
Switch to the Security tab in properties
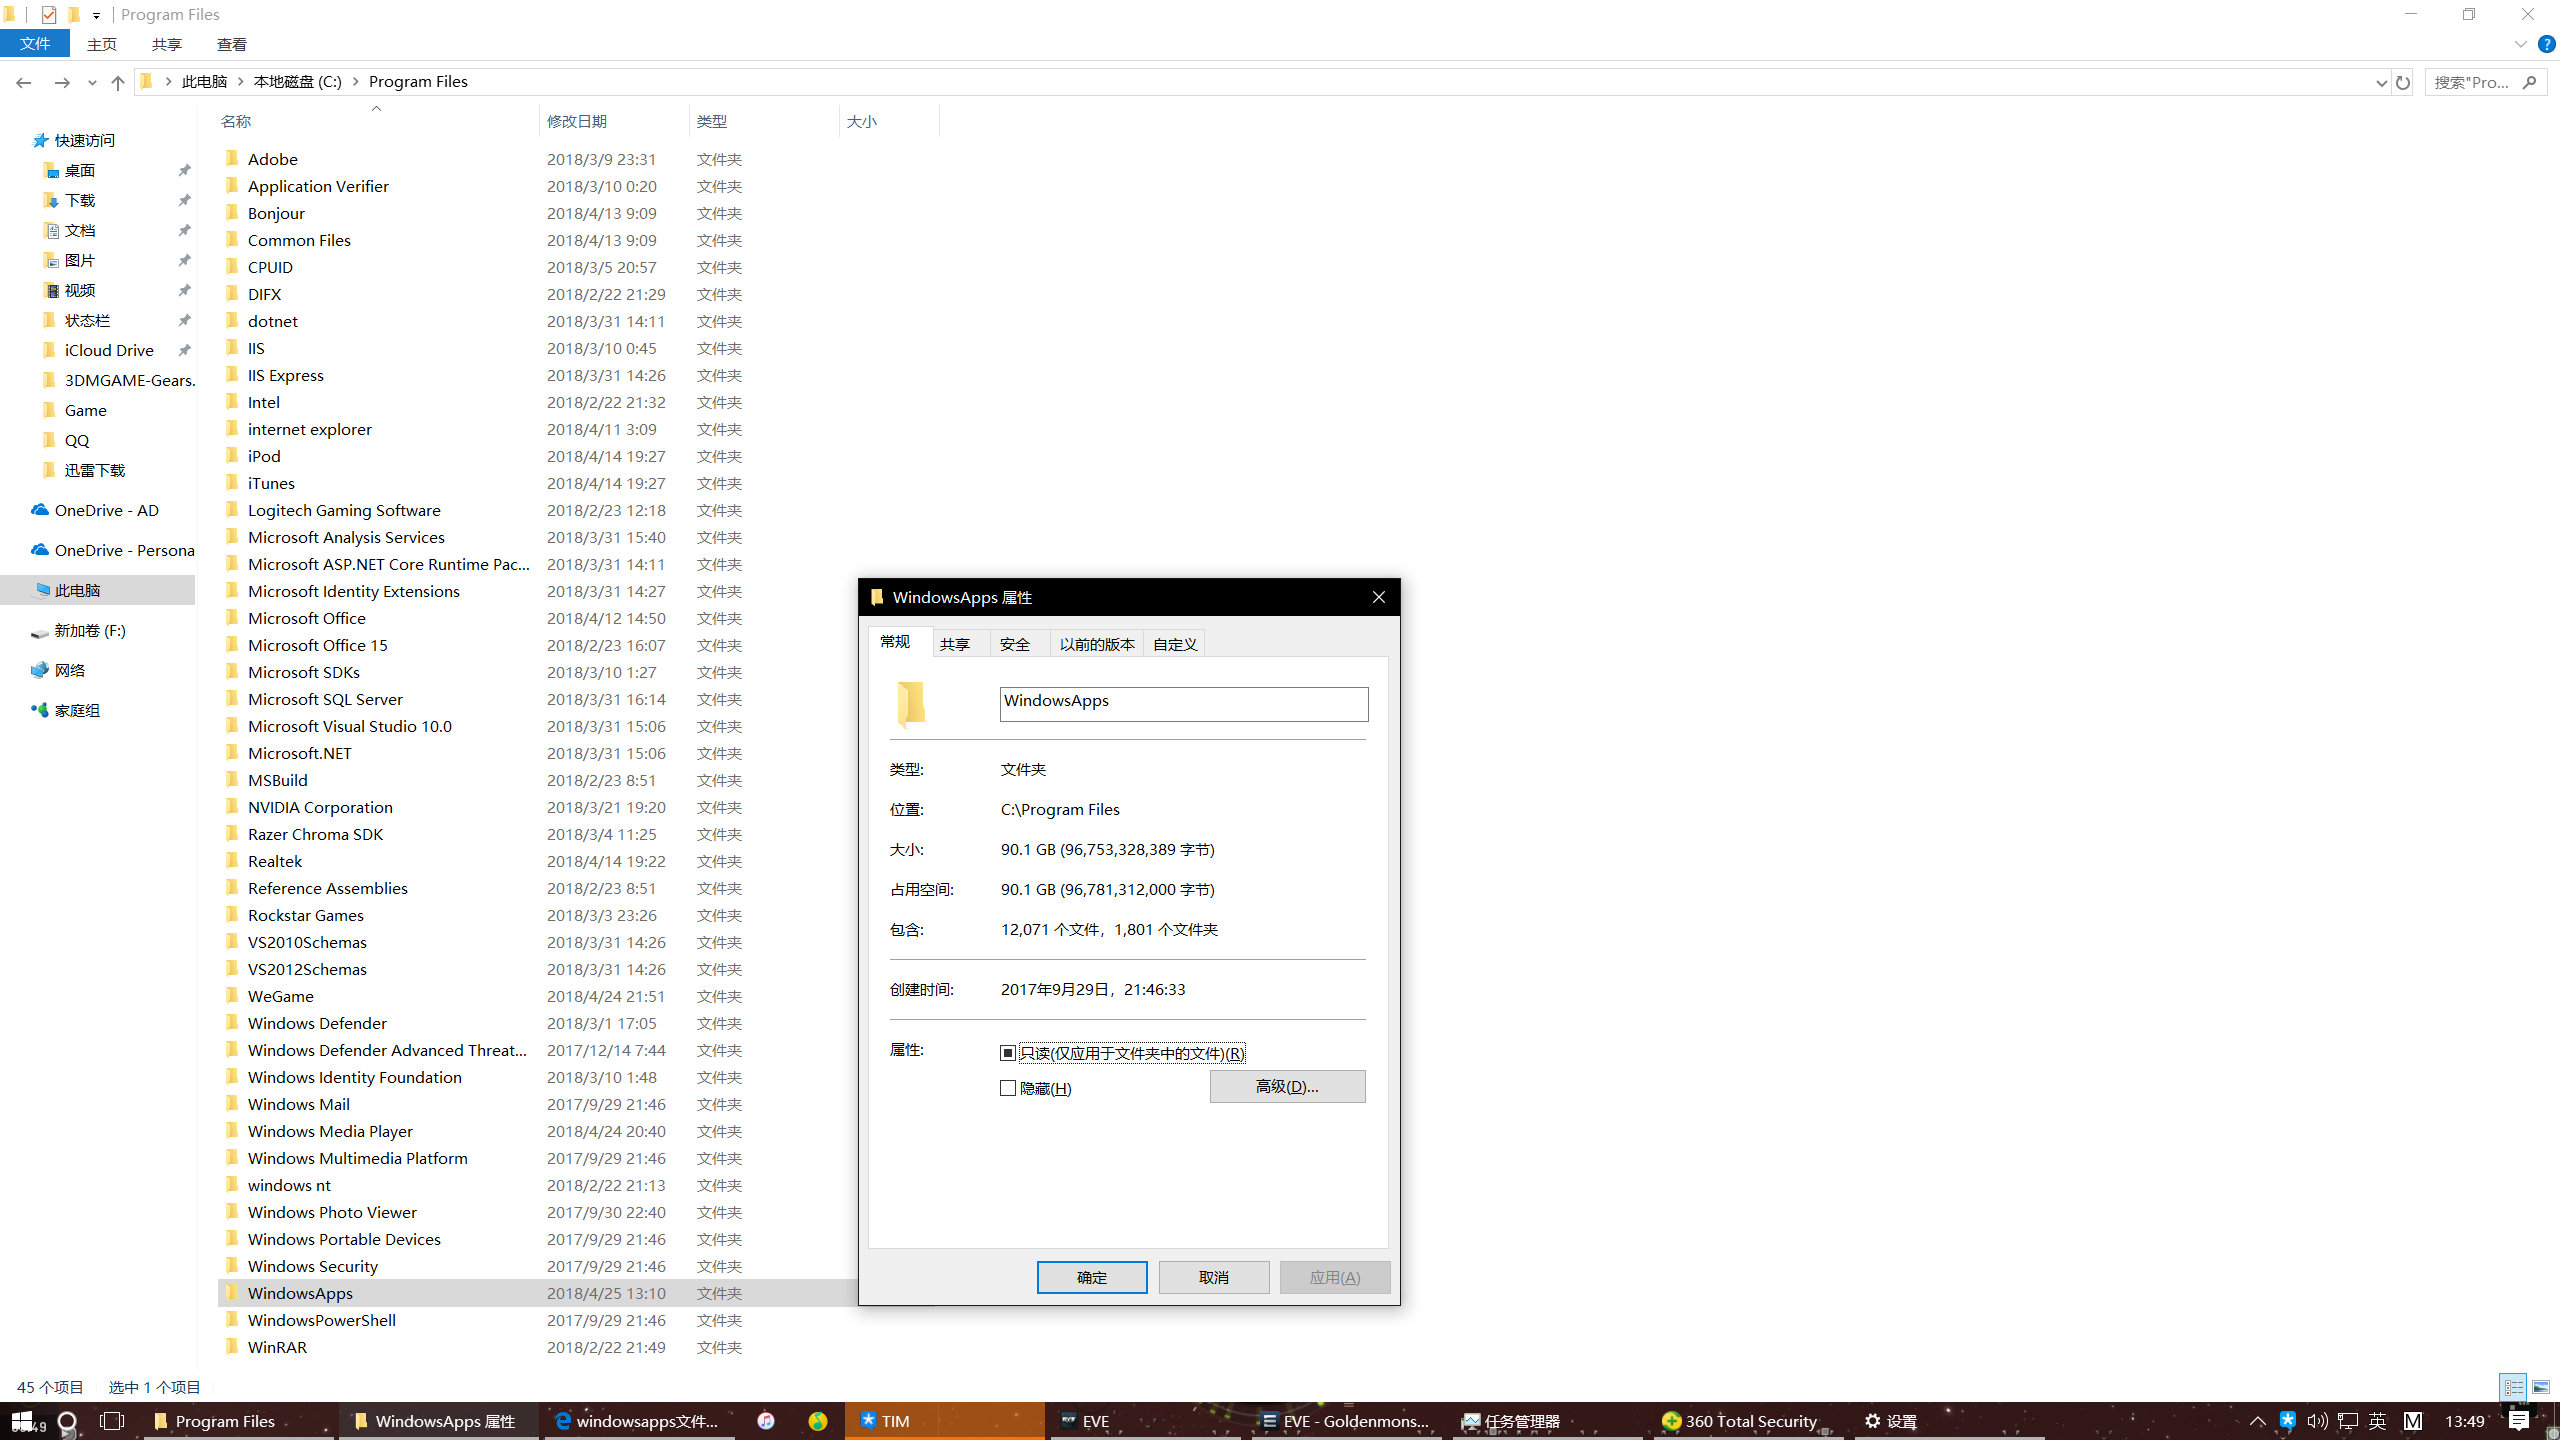point(1015,644)
